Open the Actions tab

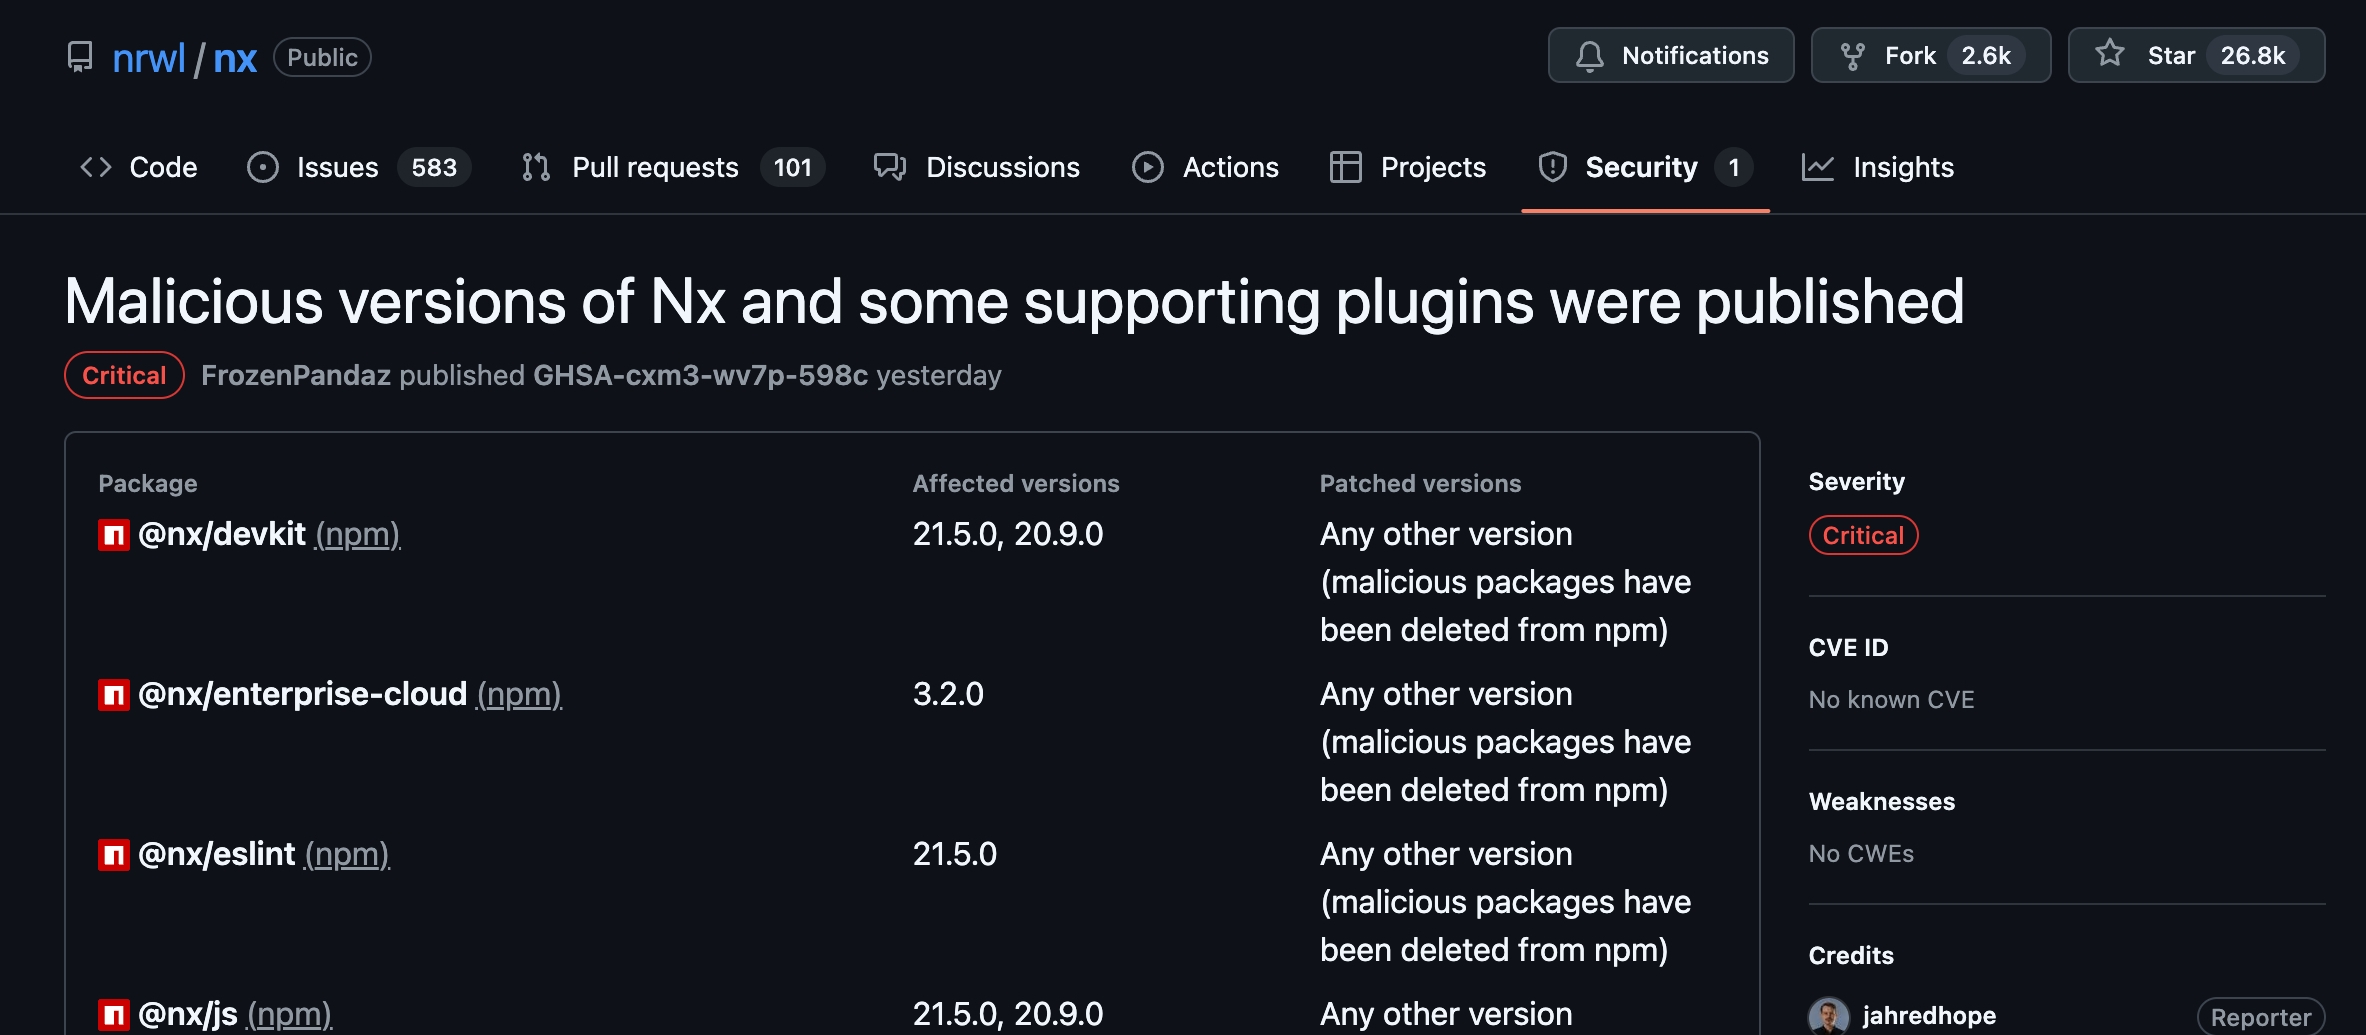1230,167
